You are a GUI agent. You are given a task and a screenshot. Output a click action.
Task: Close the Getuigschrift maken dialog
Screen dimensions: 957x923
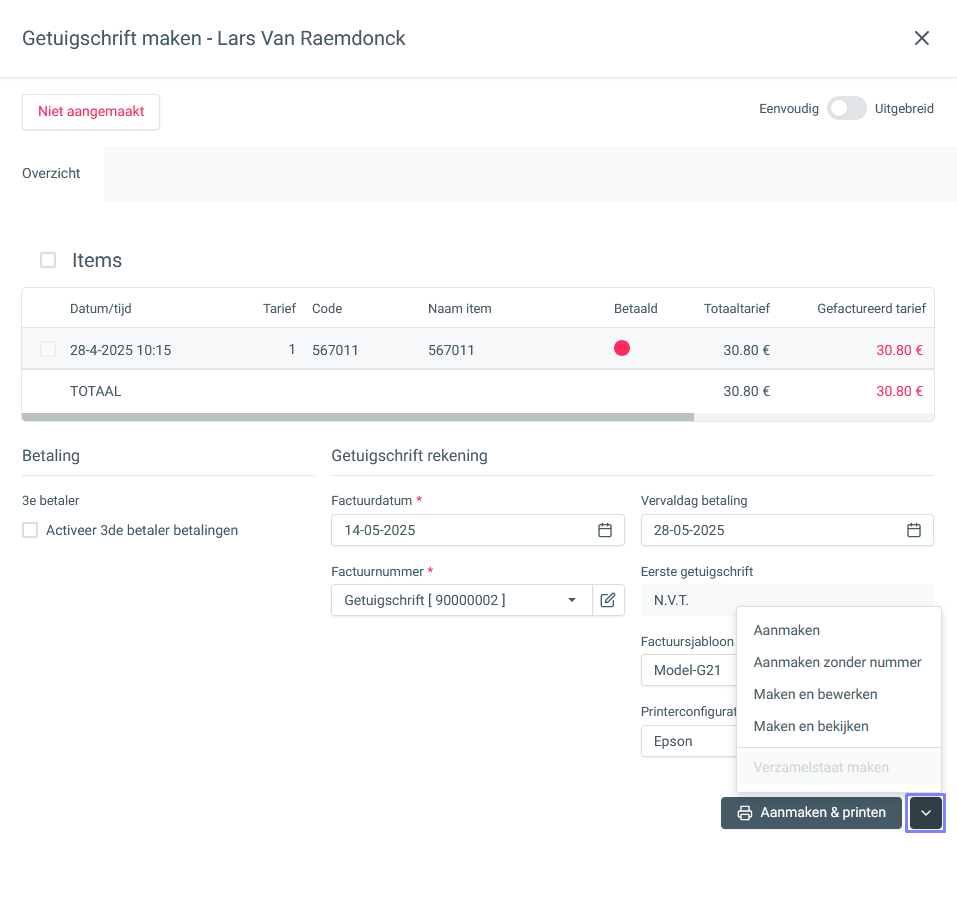pyautogui.click(x=922, y=38)
